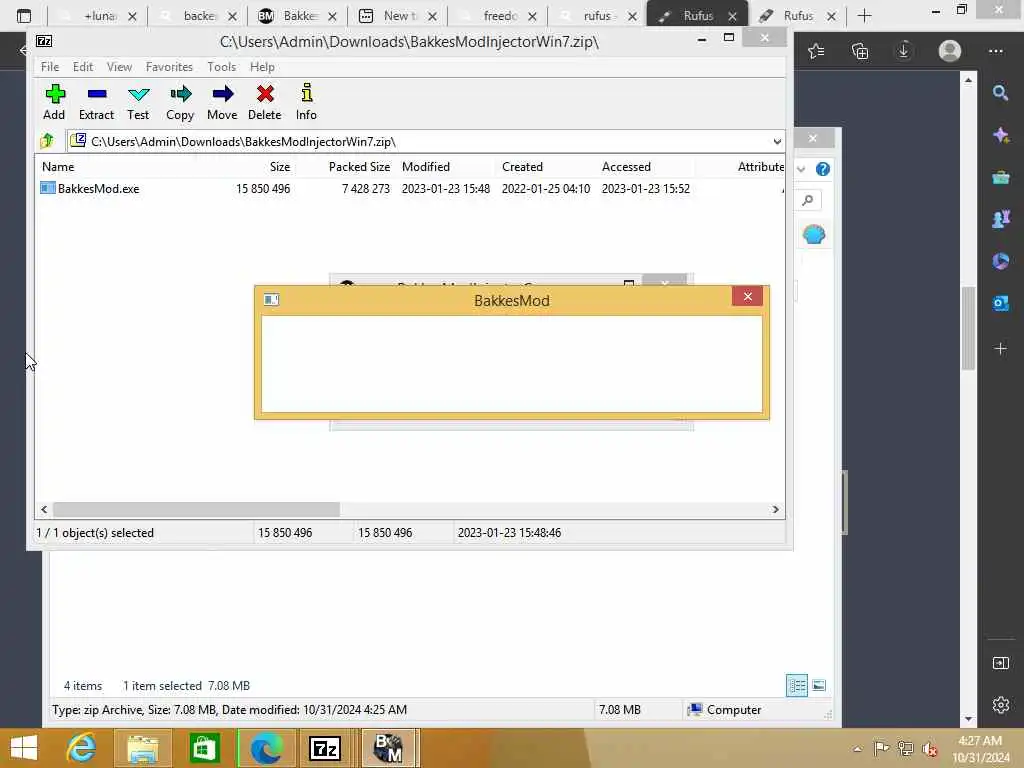
Task: Sort by the Name column header
Action: point(58,167)
